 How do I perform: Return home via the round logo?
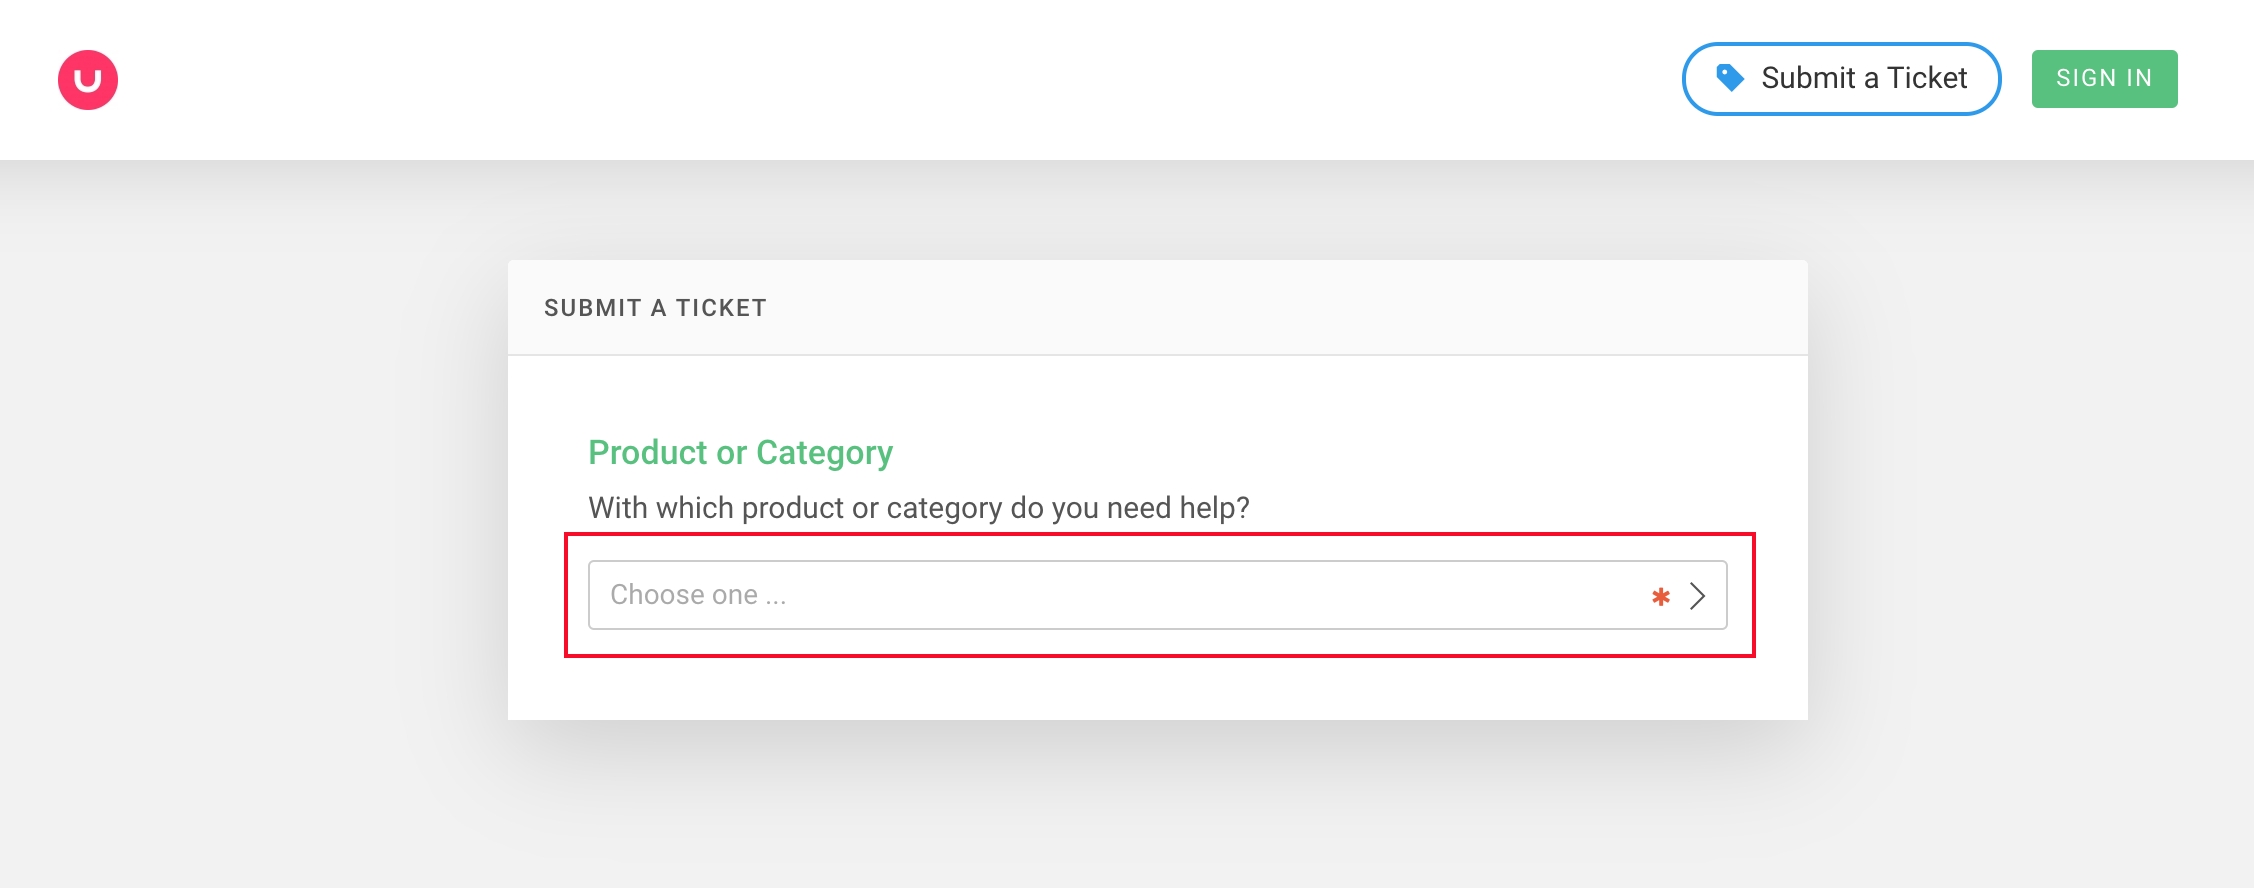tap(88, 80)
